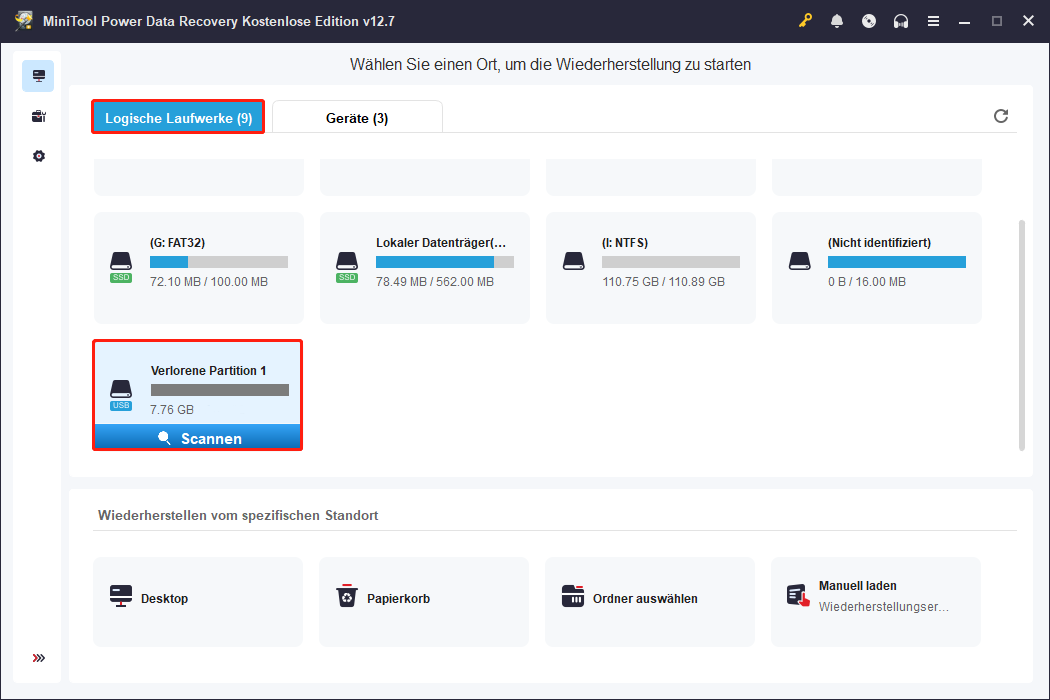Open the license key activation icon
1050x700 pixels.
click(805, 20)
